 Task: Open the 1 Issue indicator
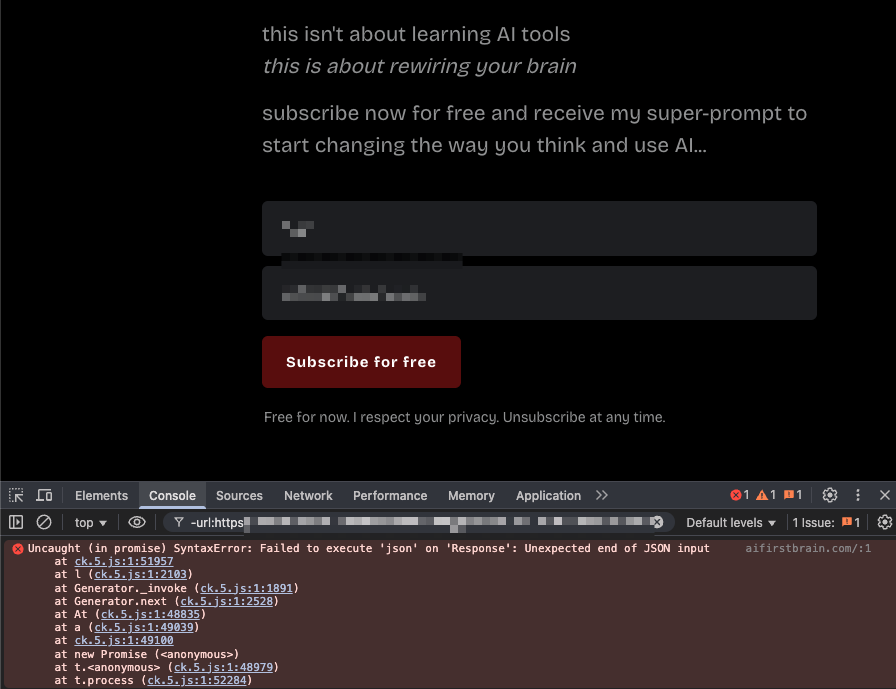(826, 522)
